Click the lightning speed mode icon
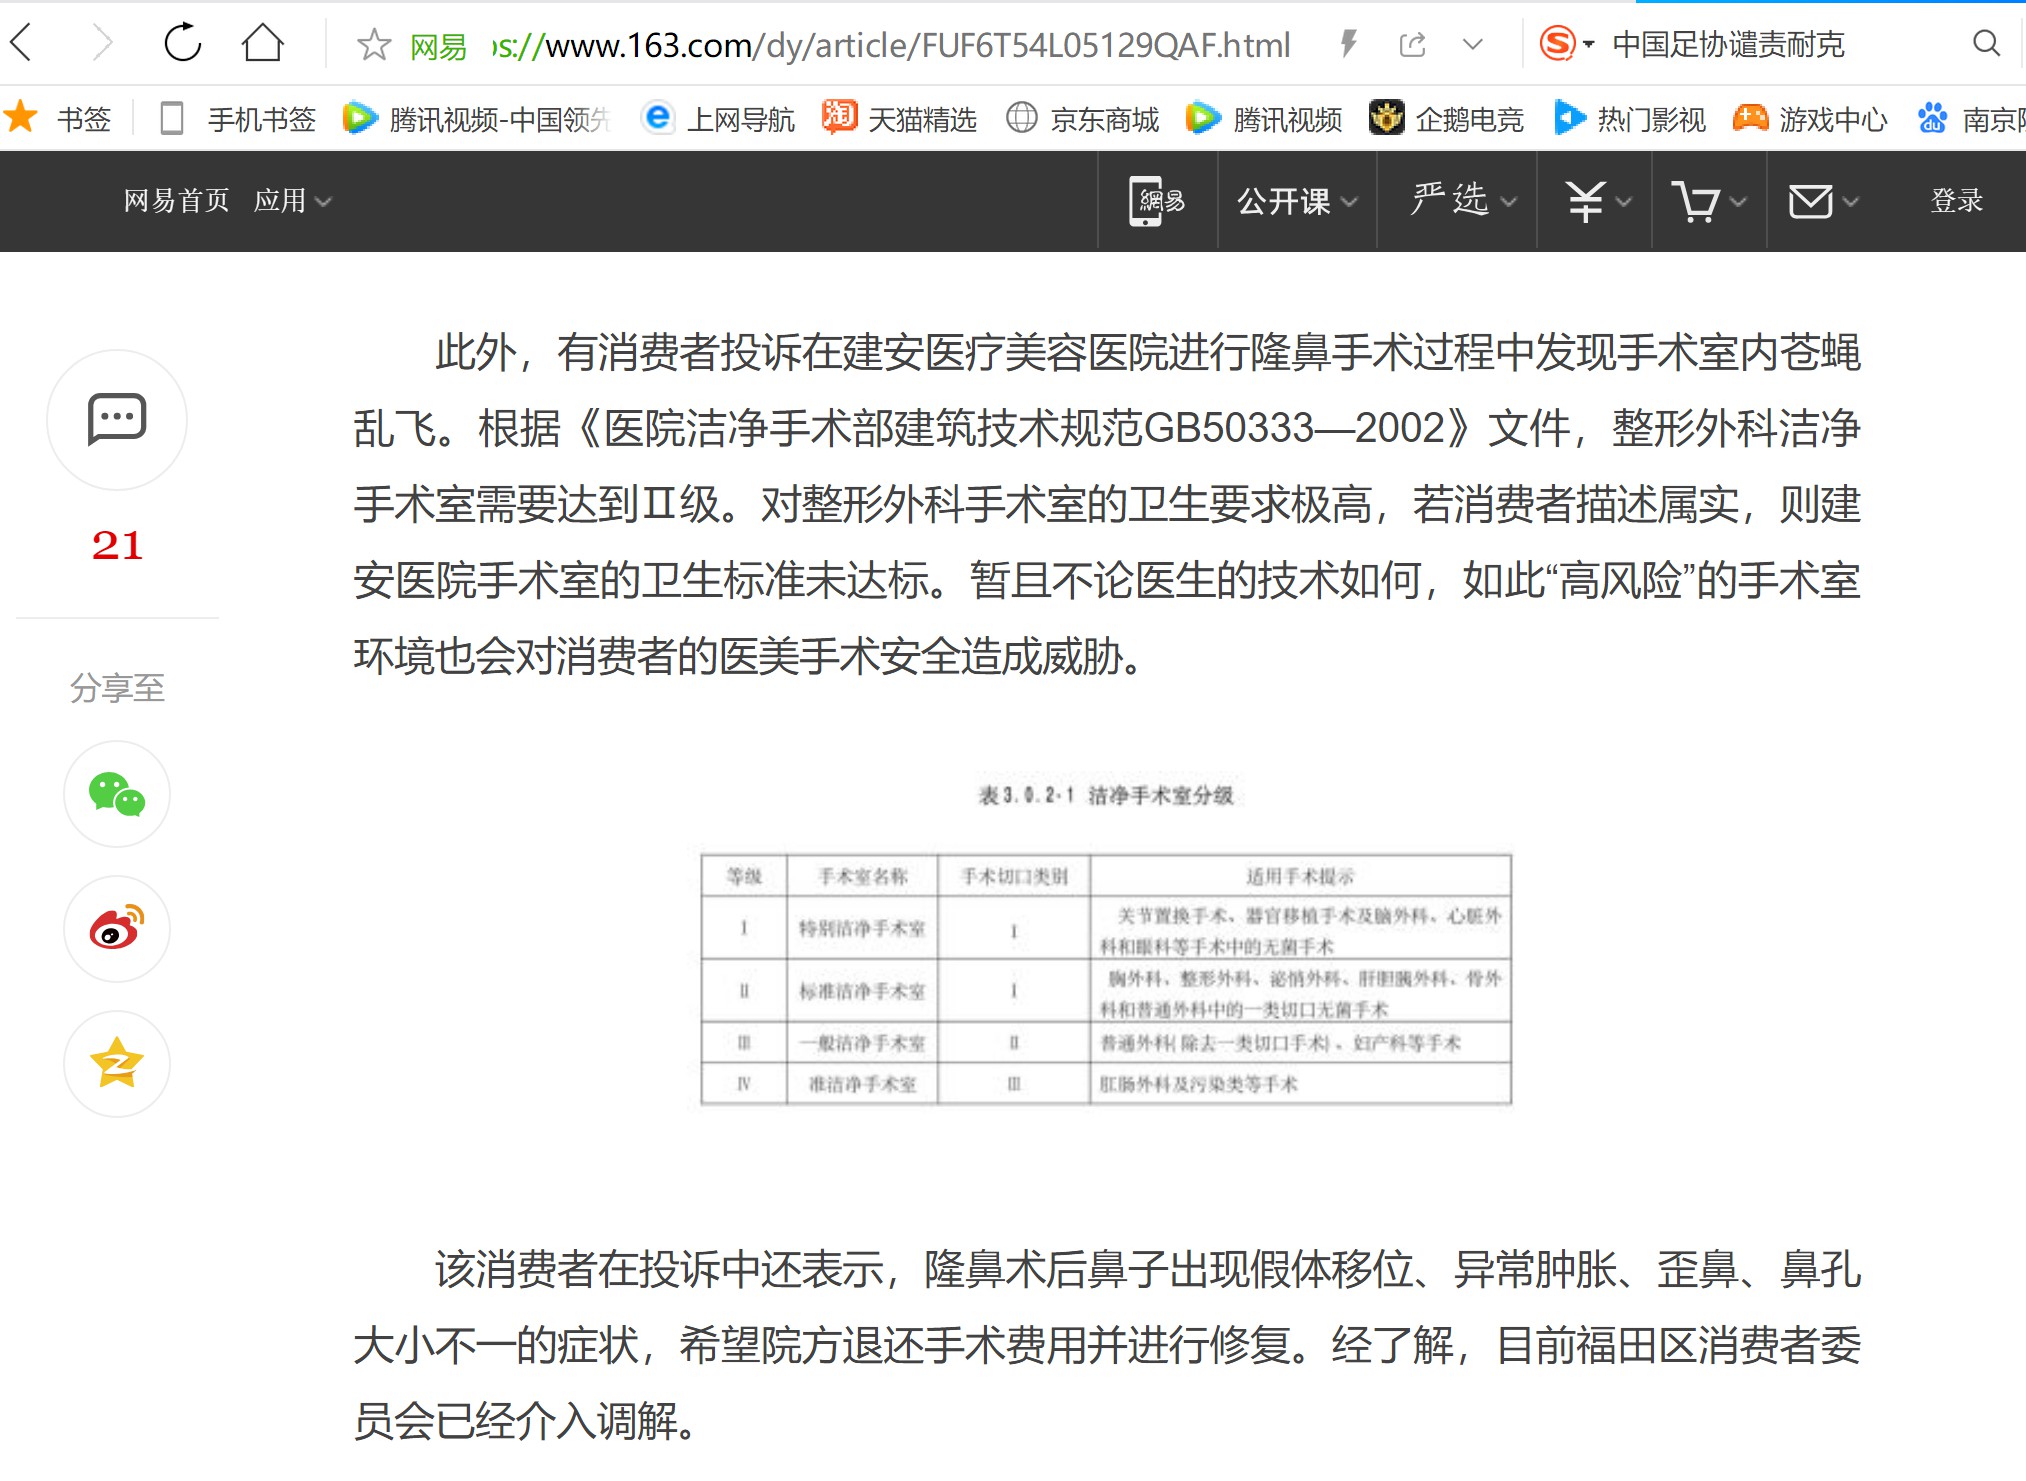 pyautogui.click(x=1349, y=44)
